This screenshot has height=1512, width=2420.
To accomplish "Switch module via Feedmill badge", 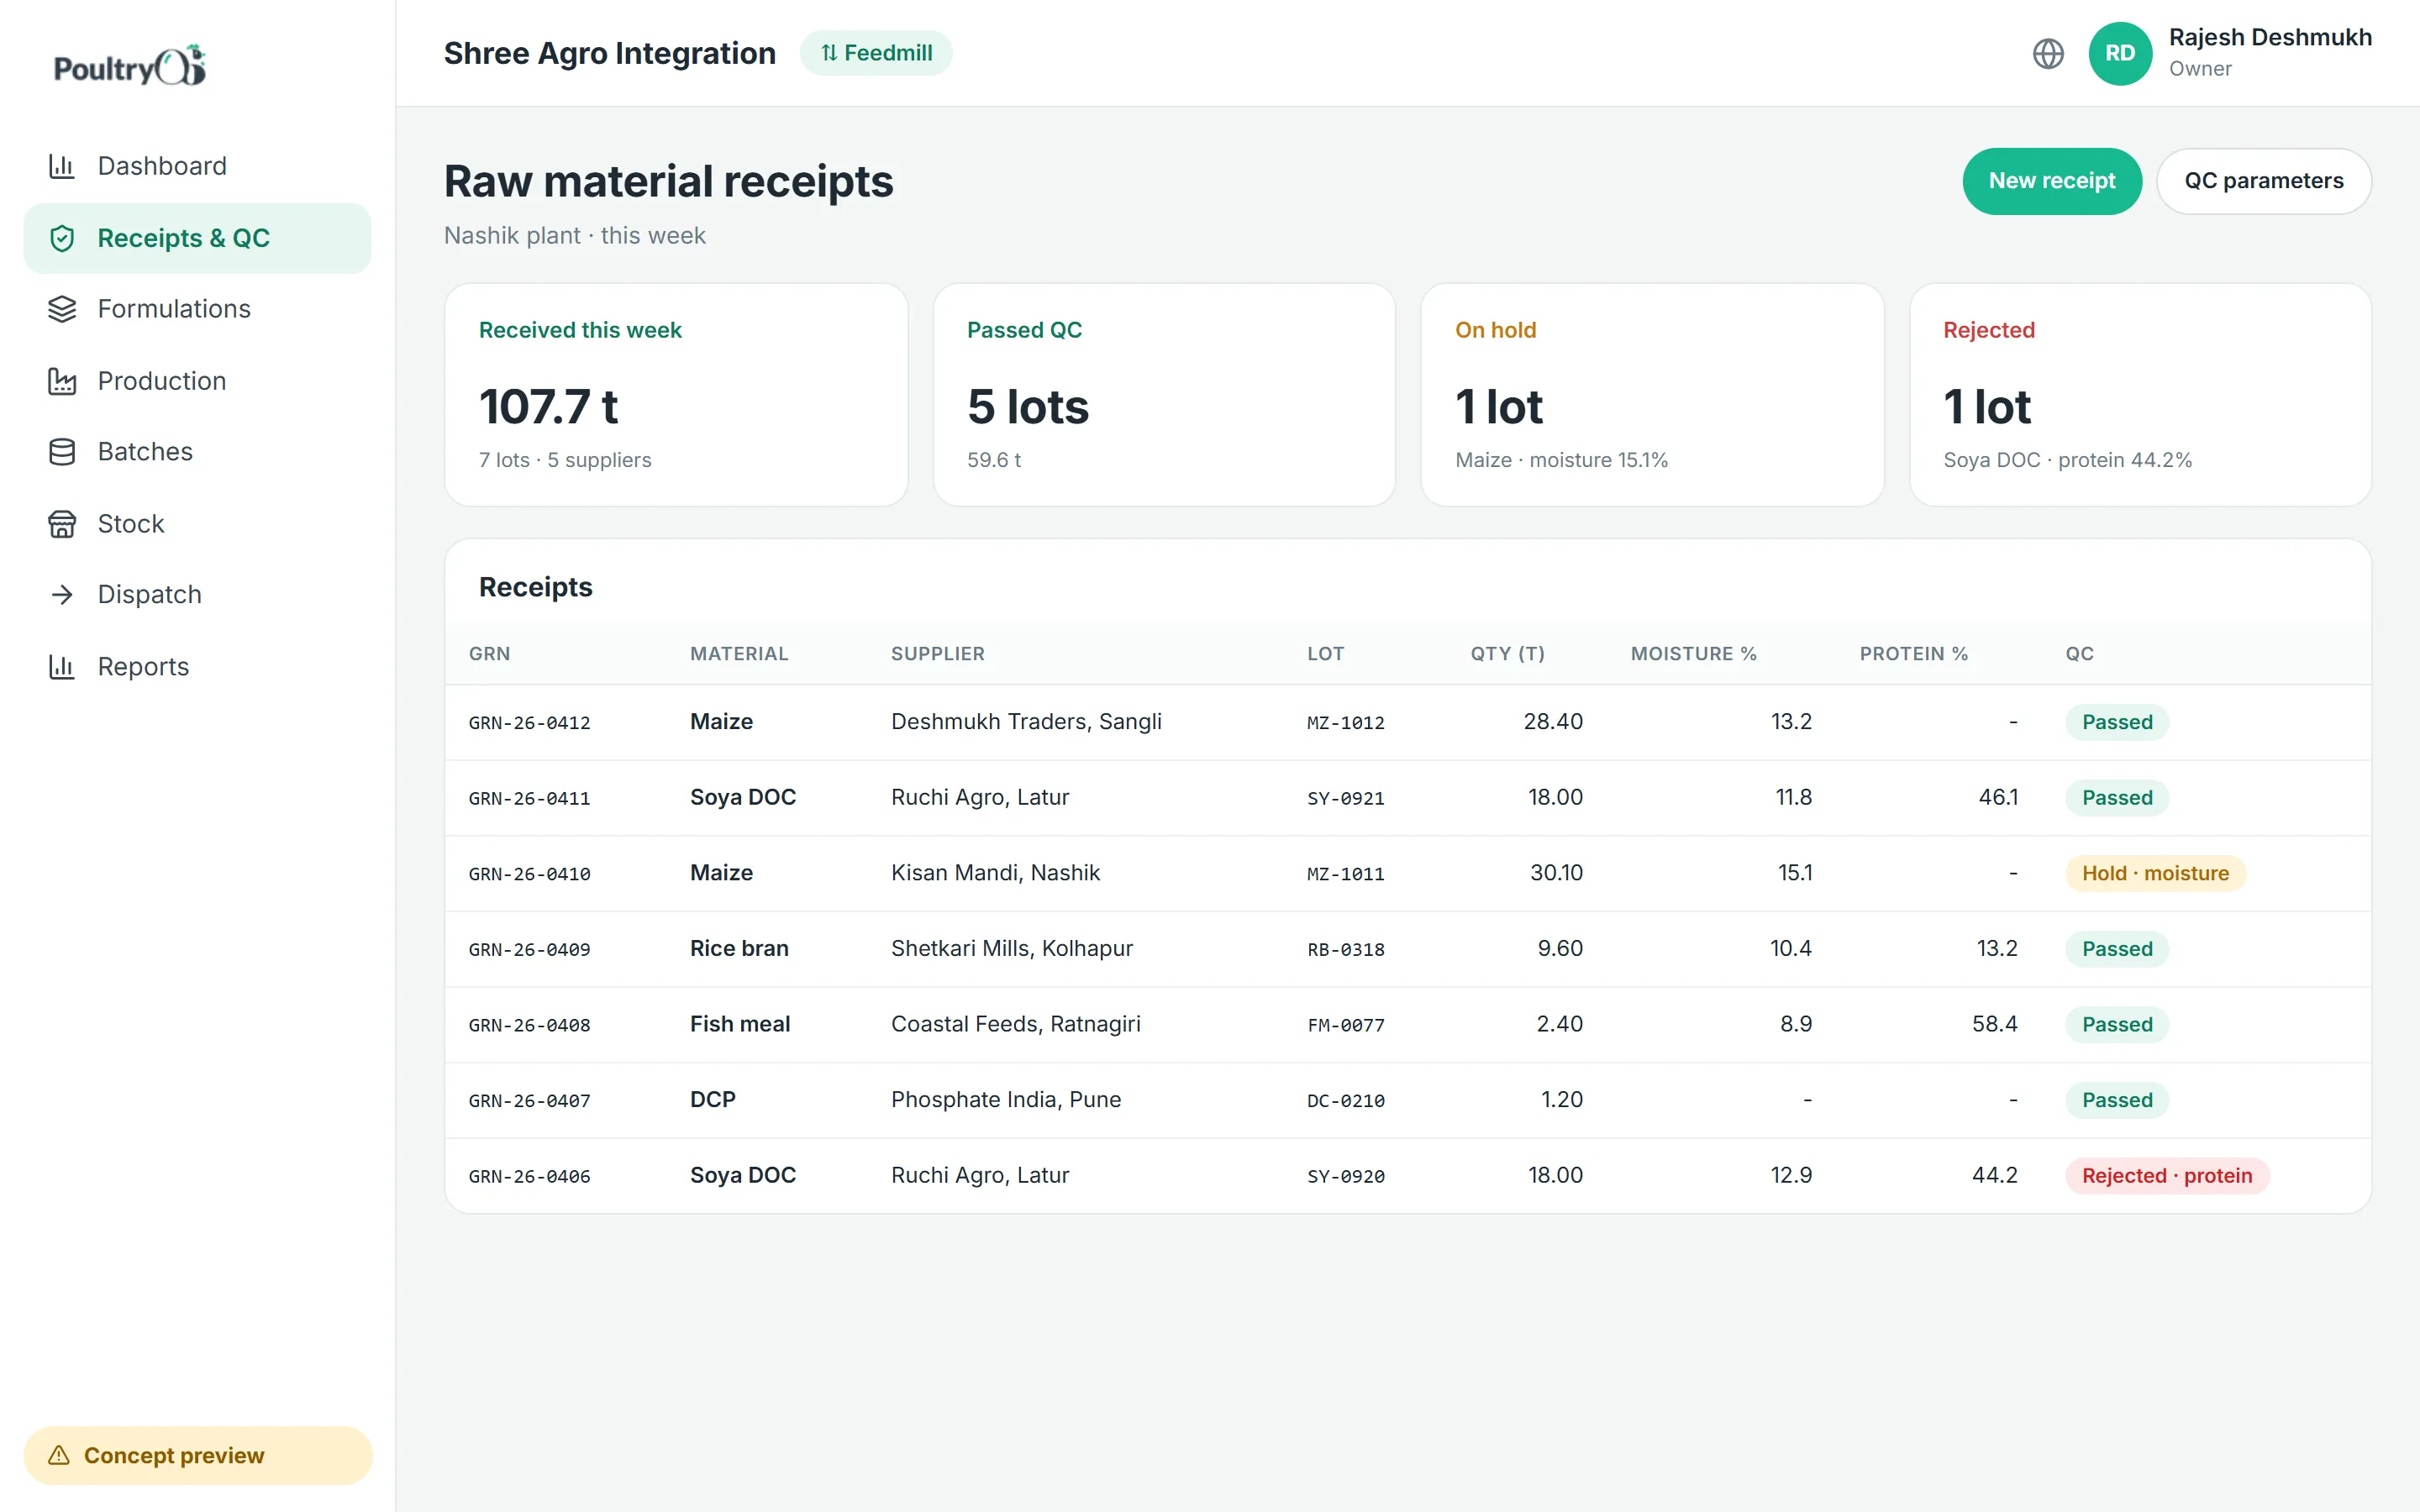I will pos(876,53).
